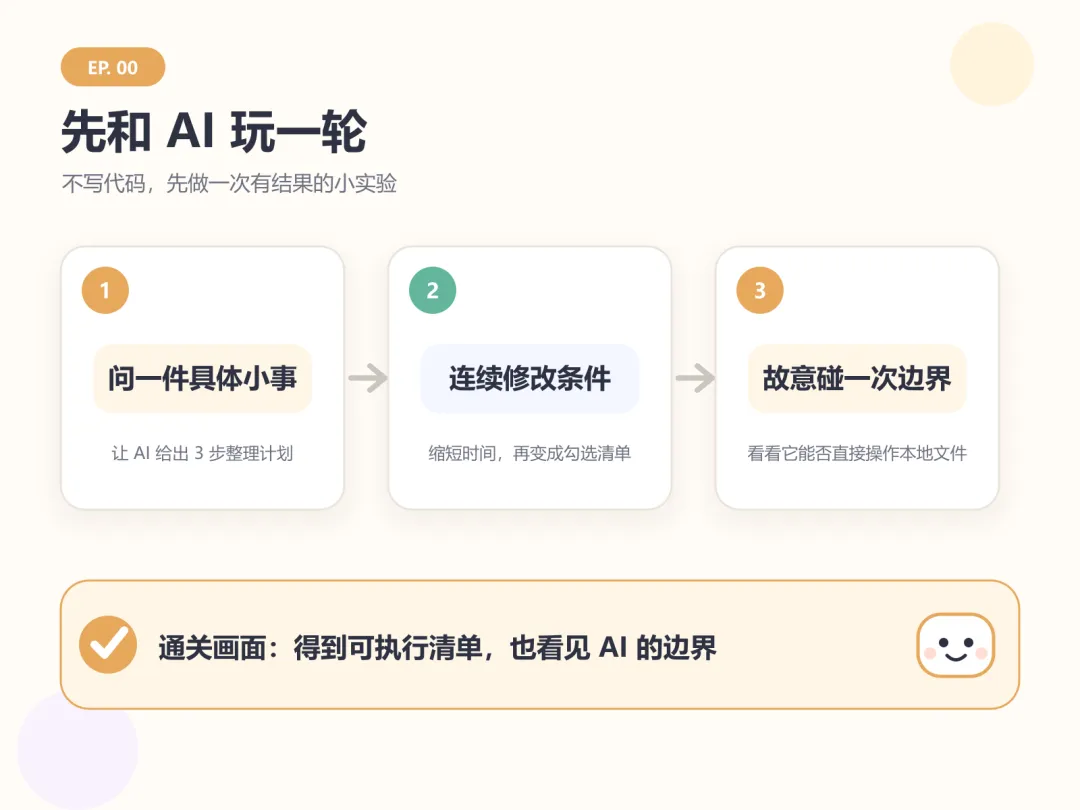Image resolution: width=1080 pixels, height=810 pixels.
Task: Click the text 看看它能否直接操作本地文件
Action: pos(857,453)
